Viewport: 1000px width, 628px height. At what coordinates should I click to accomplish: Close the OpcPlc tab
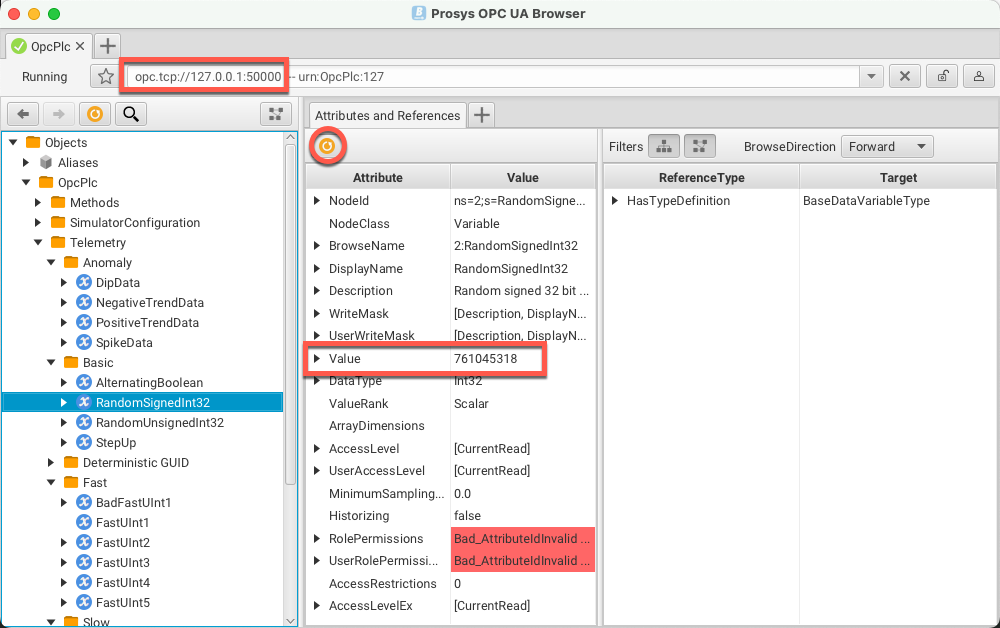pyautogui.click(x=80, y=46)
